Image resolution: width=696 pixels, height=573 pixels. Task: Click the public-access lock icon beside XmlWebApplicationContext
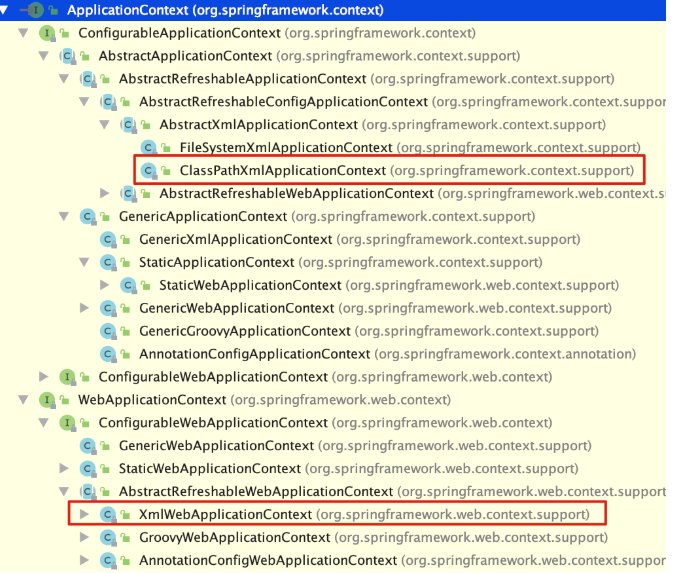tap(126, 514)
